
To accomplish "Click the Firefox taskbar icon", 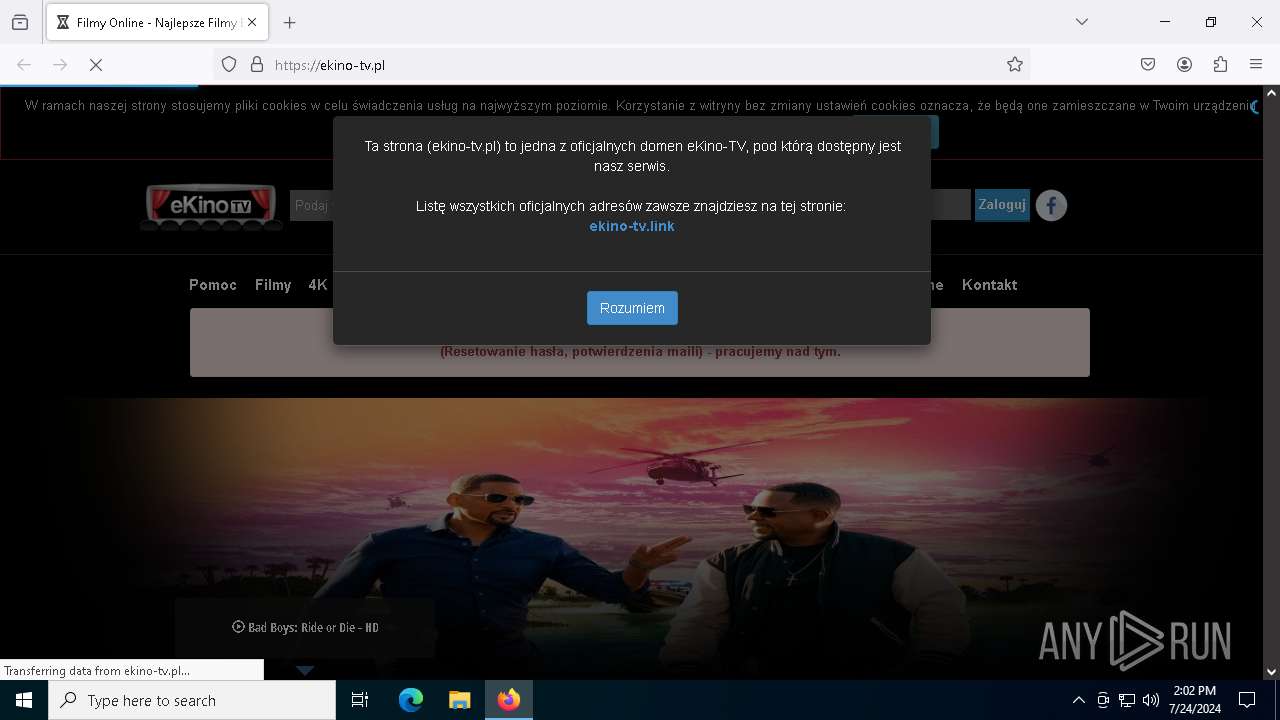I will (x=509, y=700).
